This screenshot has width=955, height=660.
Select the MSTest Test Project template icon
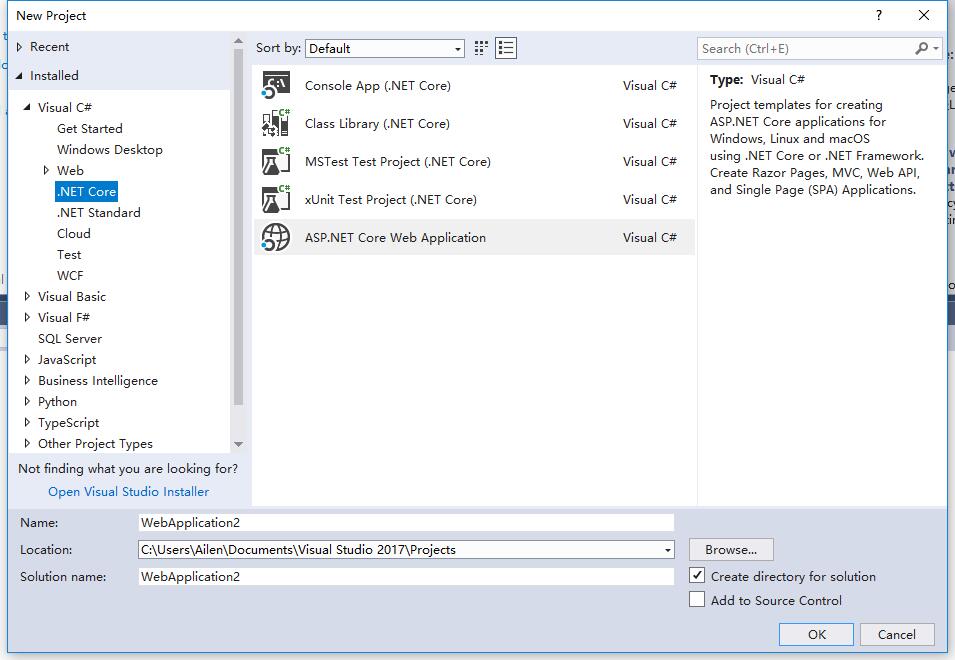coord(276,161)
